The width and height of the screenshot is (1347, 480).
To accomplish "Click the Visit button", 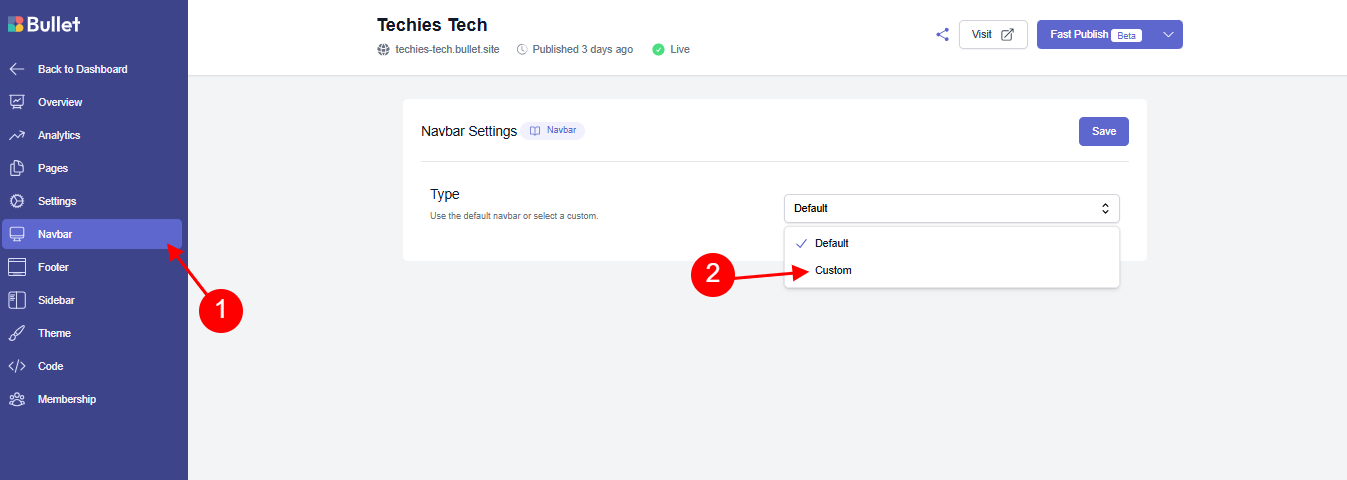I will tap(993, 34).
